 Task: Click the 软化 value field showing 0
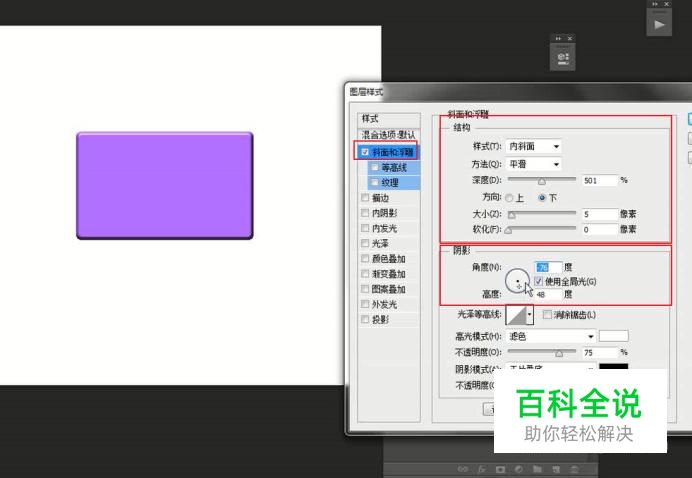click(x=599, y=230)
